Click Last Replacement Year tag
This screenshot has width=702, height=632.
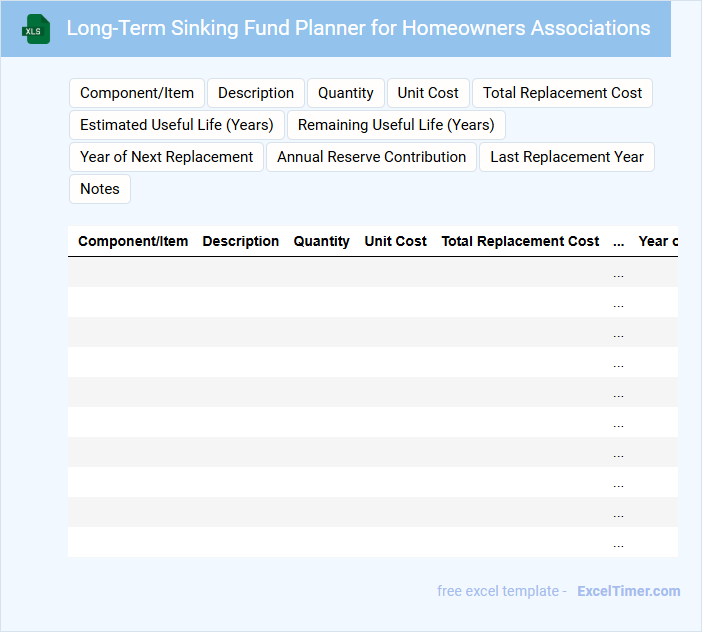[x=567, y=157]
